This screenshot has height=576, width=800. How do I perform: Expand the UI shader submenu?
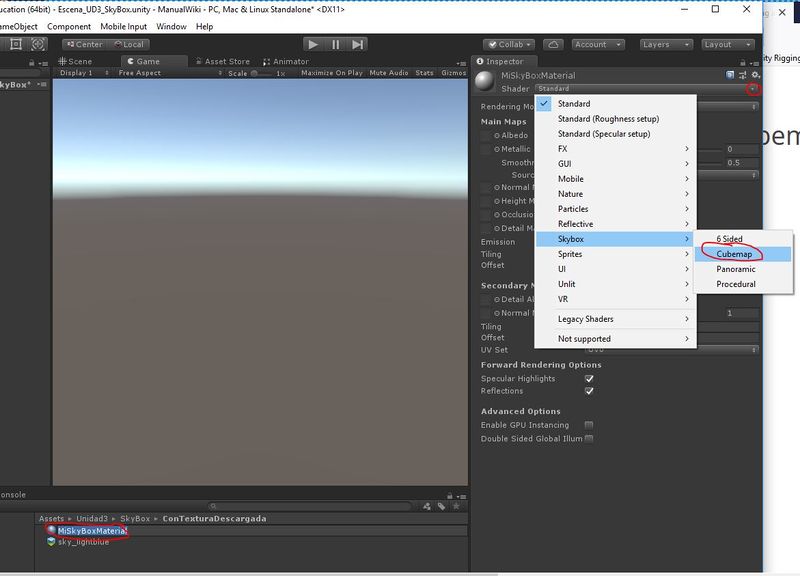pos(616,269)
